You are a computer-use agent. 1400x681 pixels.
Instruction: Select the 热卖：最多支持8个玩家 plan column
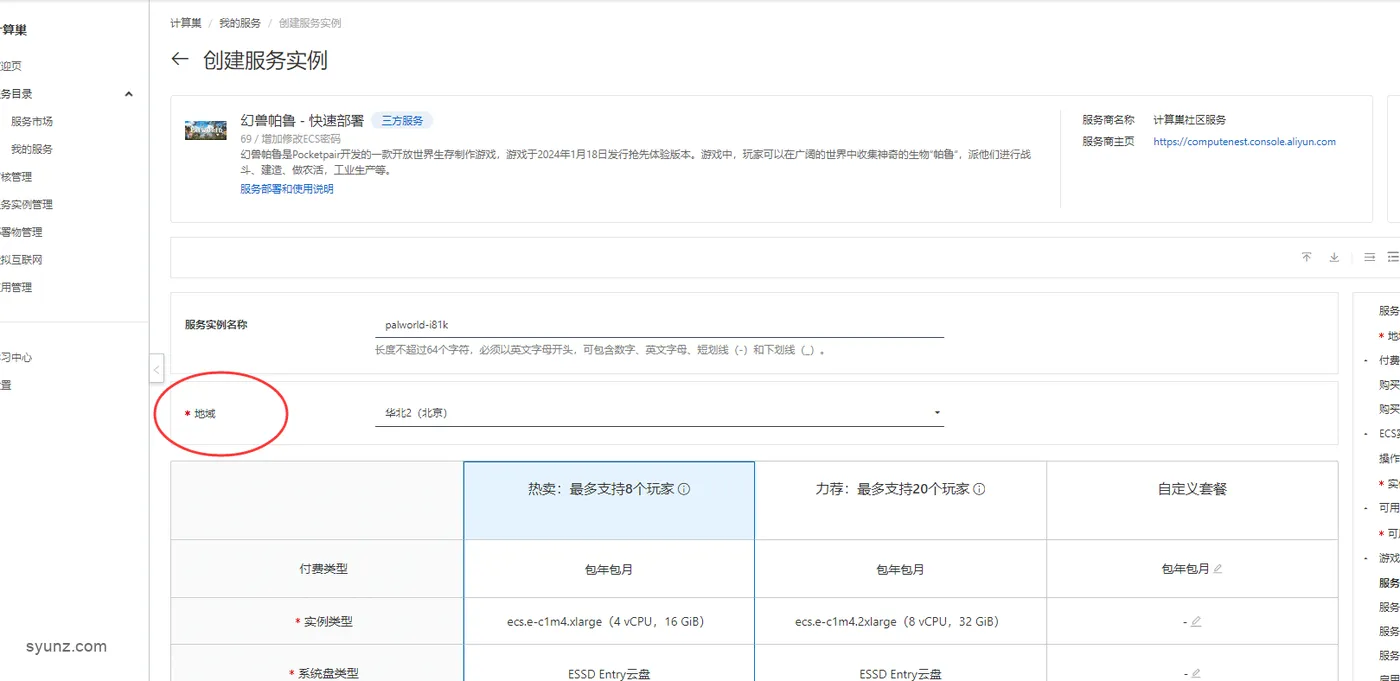[609, 500]
